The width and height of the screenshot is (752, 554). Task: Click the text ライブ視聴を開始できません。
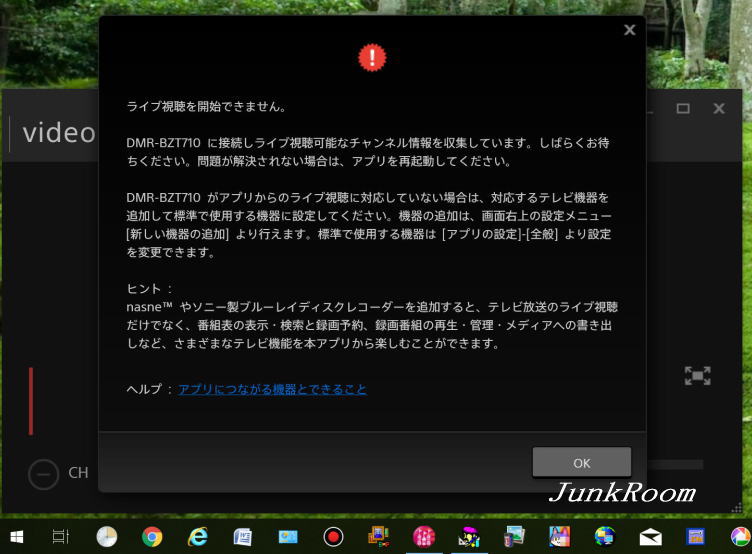pyautogui.click(x=206, y=106)
